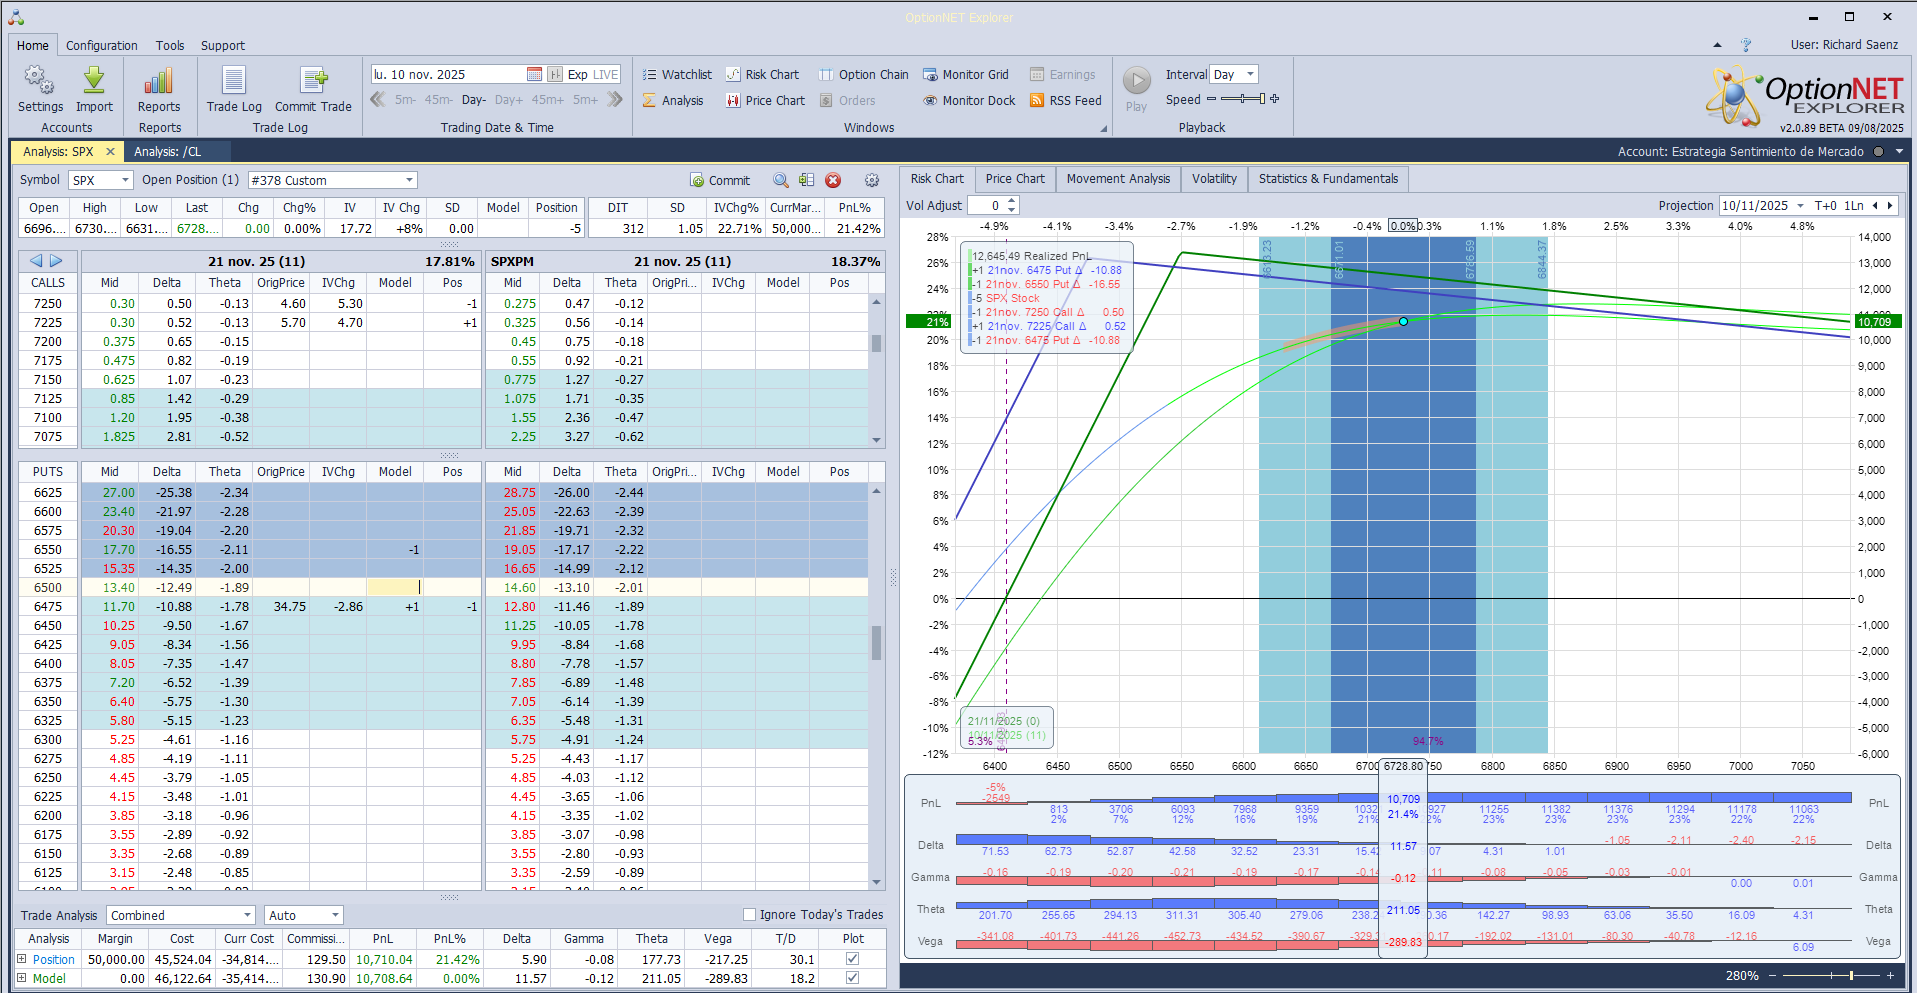
Task: Open the calendar picker for trading date
Action: pos(535,74)
